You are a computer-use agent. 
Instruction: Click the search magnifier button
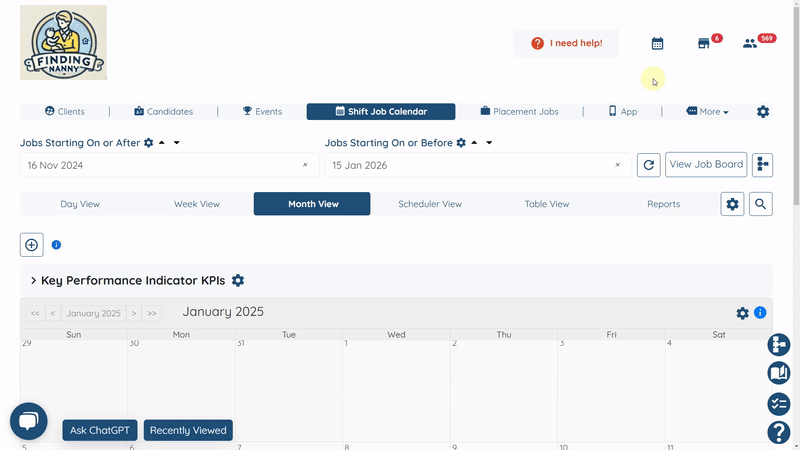point(760,204)
